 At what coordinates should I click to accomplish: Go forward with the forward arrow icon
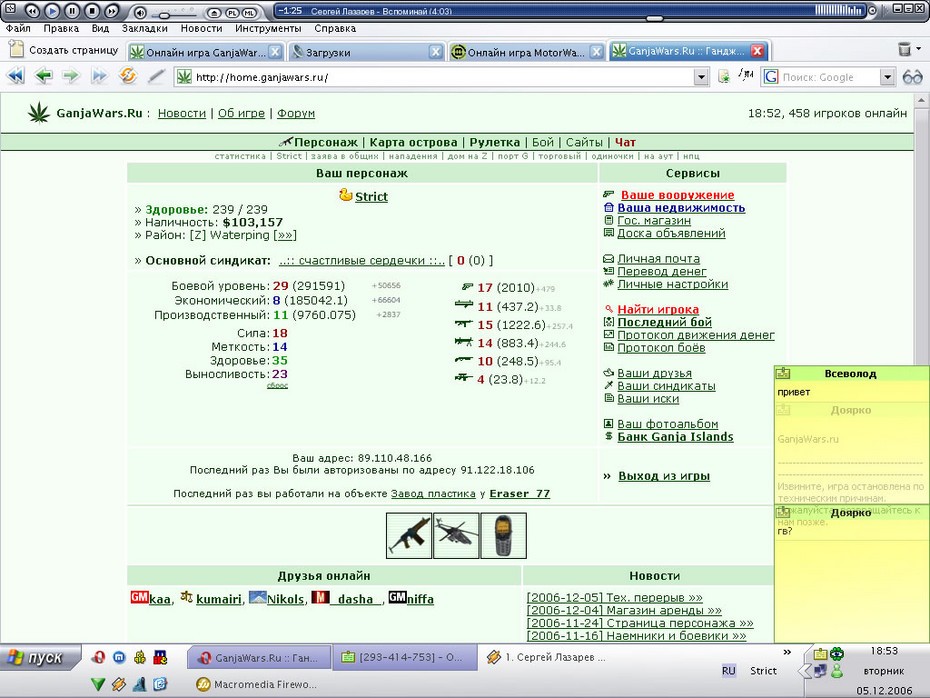click(x=71, y=76)
